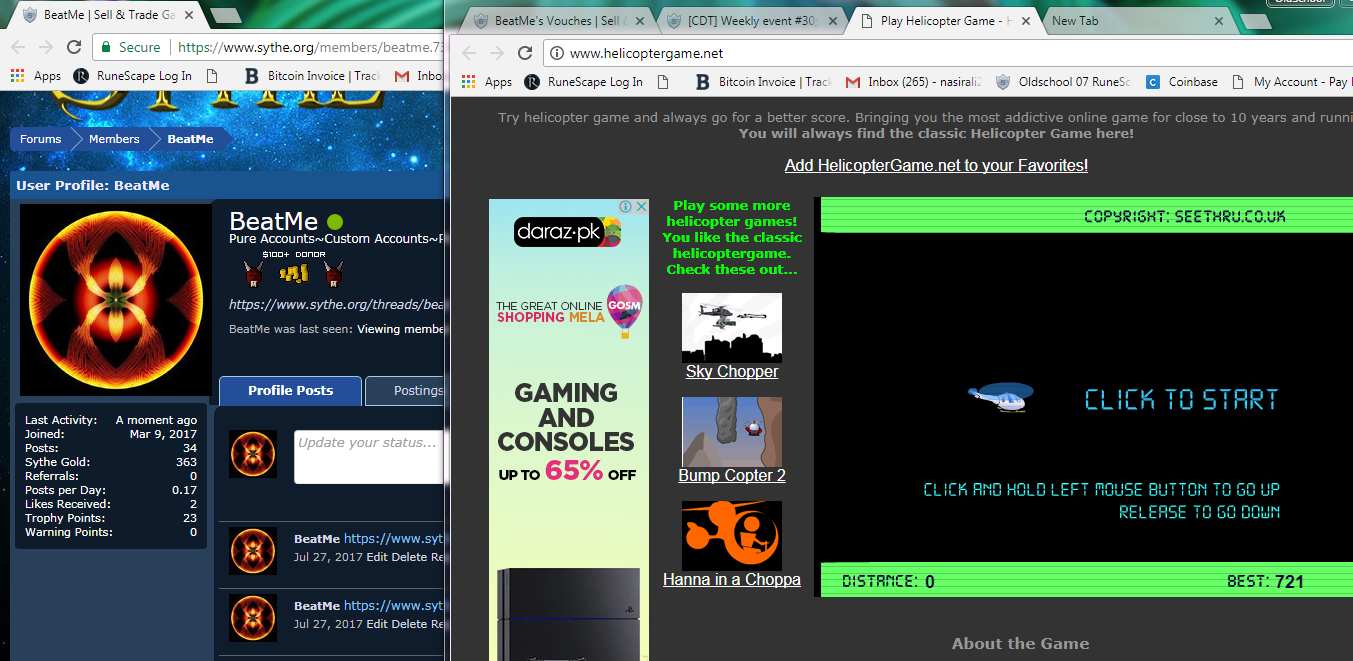This screenshot has width=1353, height=661.
Task: Close the daraz.pk ad with X icon
Action: [641, 206]
